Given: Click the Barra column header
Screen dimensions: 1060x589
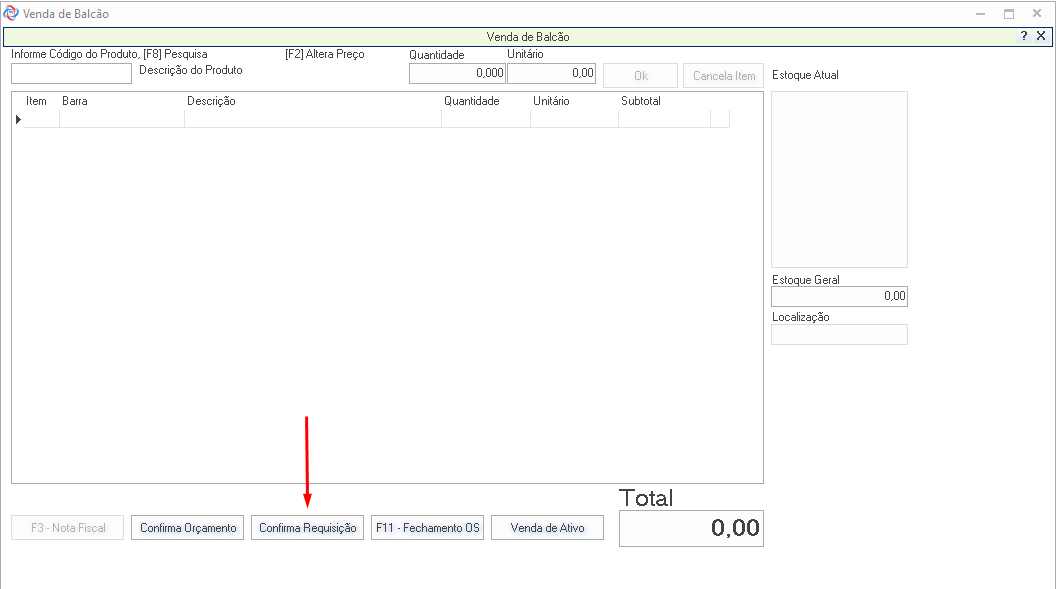Looking at the screenshot, I should pos(75,101).
